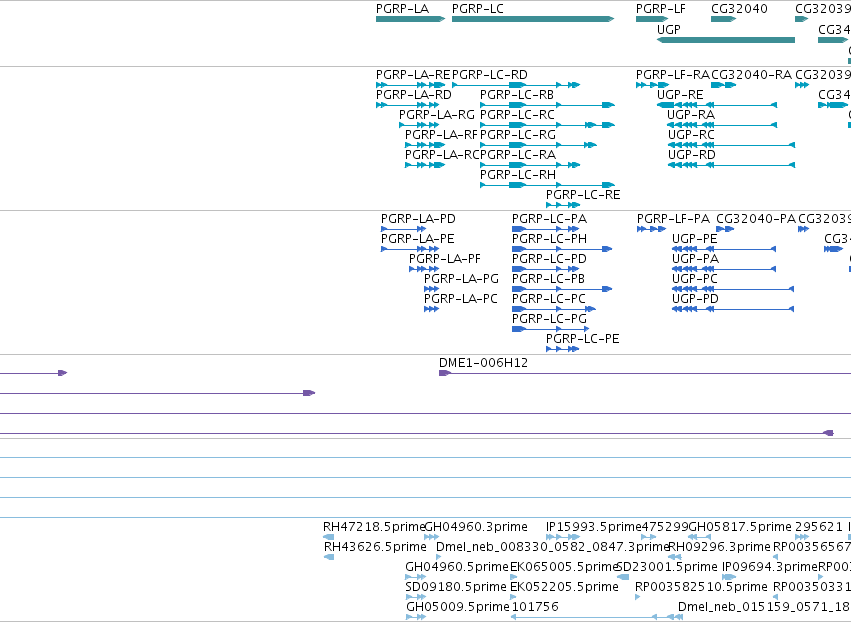Viewport: 851px width, 622px height.
Task: Select transcript PGRP-LA-RE
Action: tap(410, 85)
